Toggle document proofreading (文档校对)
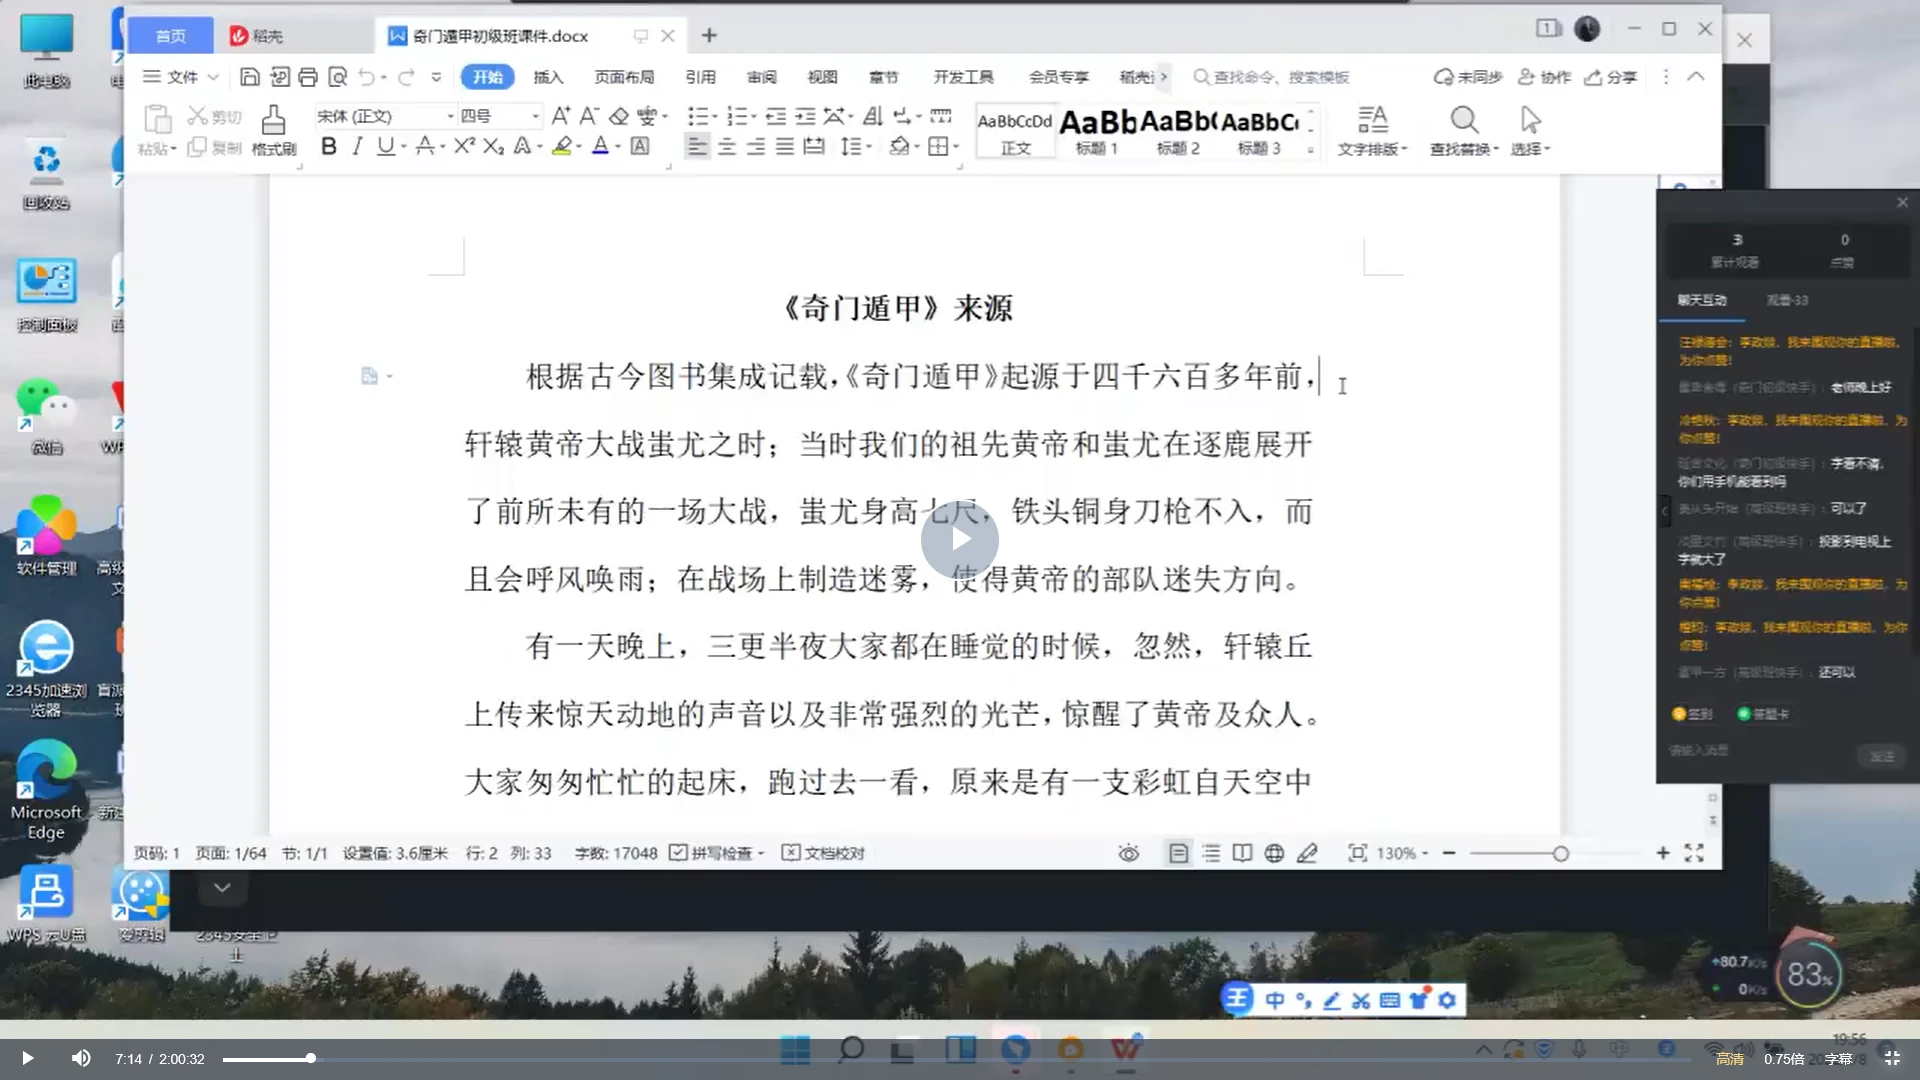 coord(823,853)
